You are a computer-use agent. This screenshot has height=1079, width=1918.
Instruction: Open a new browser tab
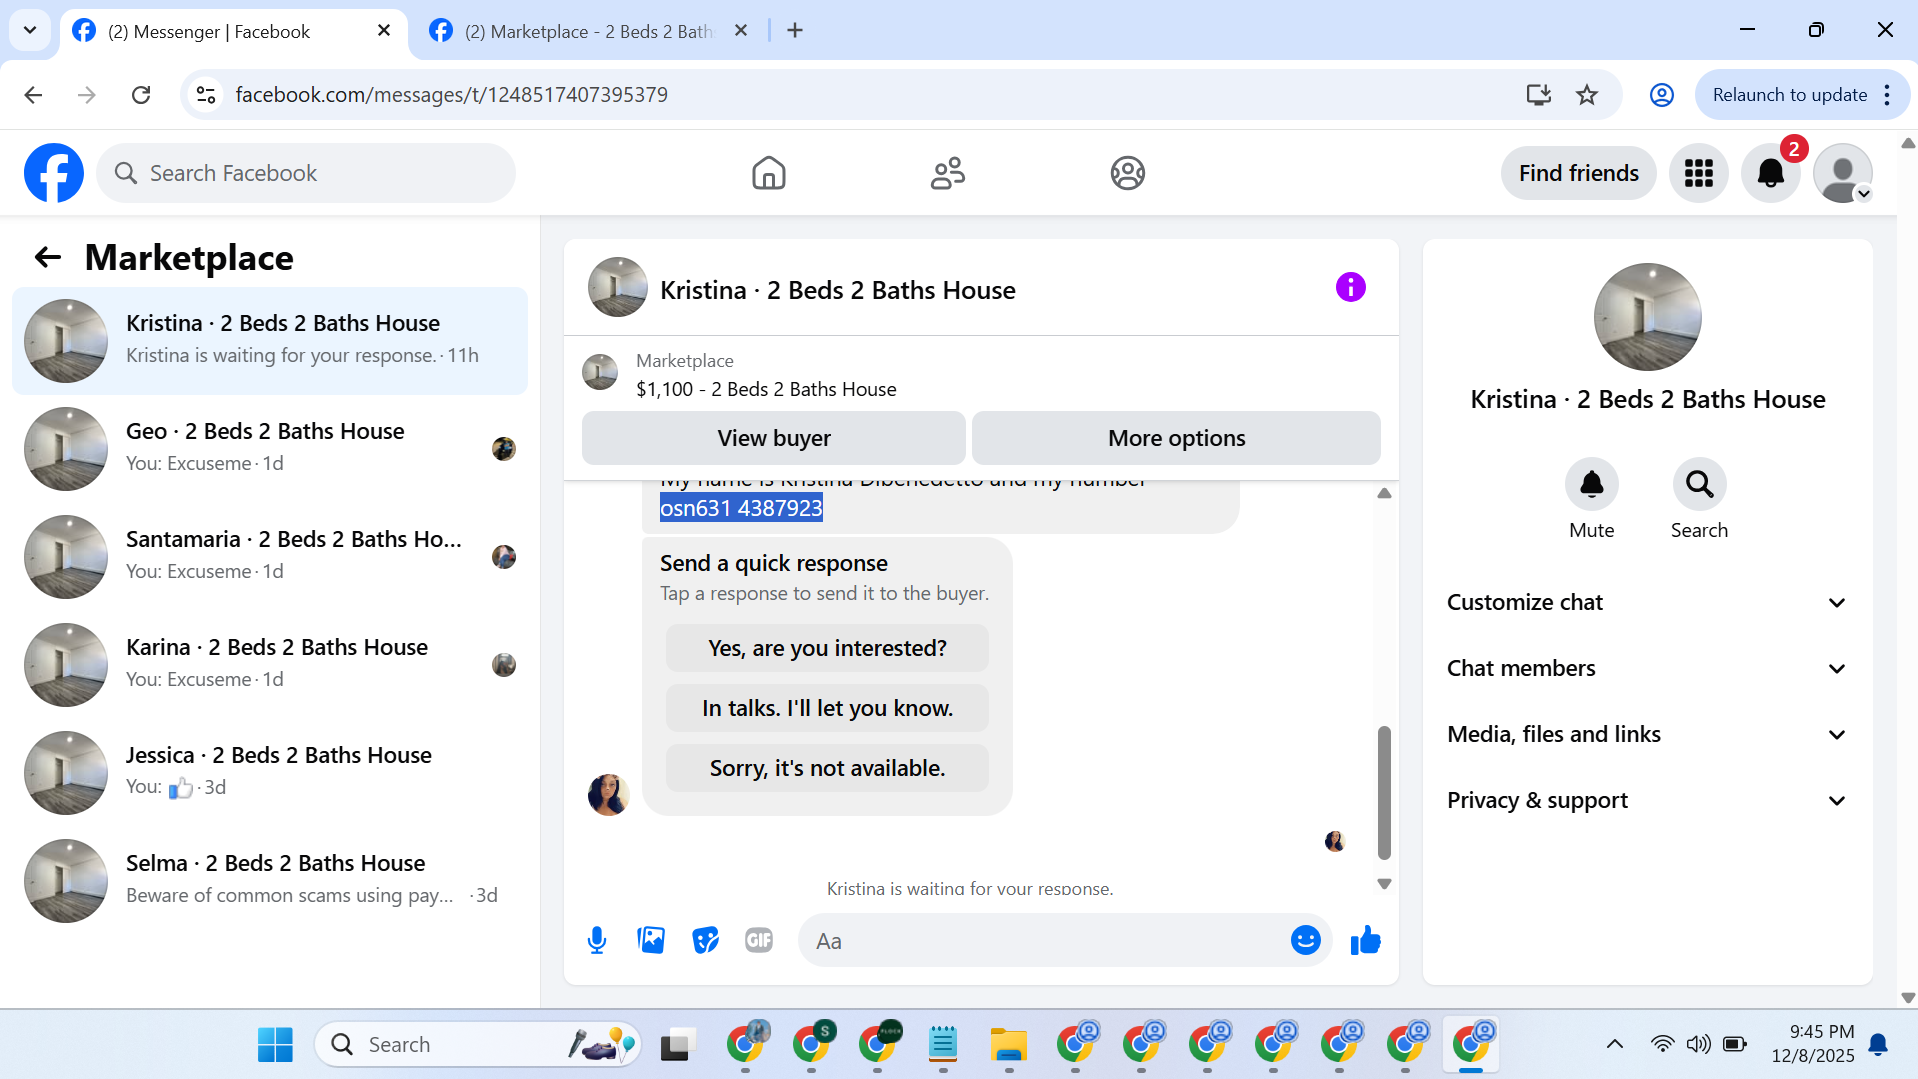point(795,31)
